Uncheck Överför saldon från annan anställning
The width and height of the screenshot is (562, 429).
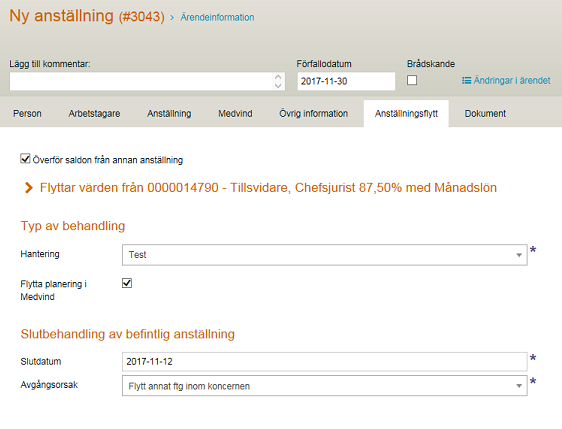coord(25,158)
